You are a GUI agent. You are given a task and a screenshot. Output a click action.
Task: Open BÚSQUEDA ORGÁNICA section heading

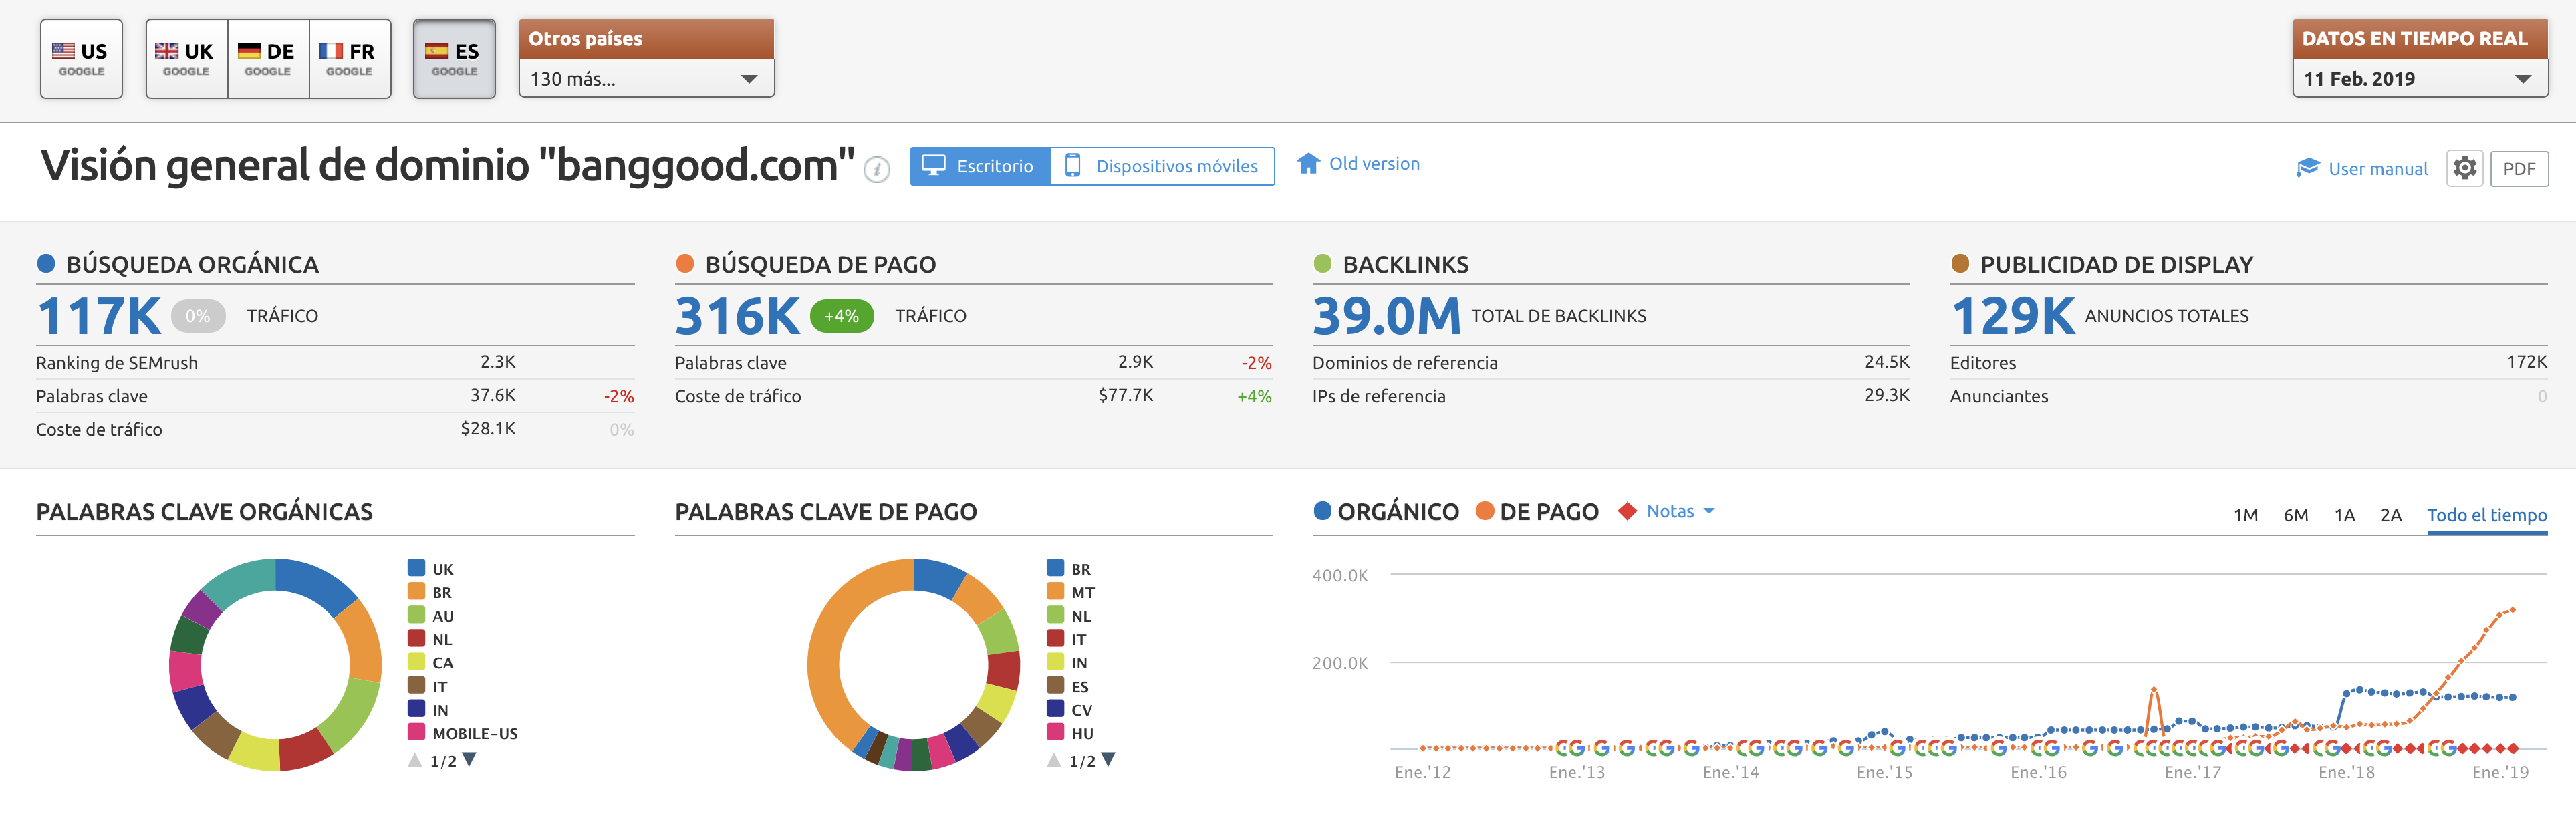tap(192, 264)
